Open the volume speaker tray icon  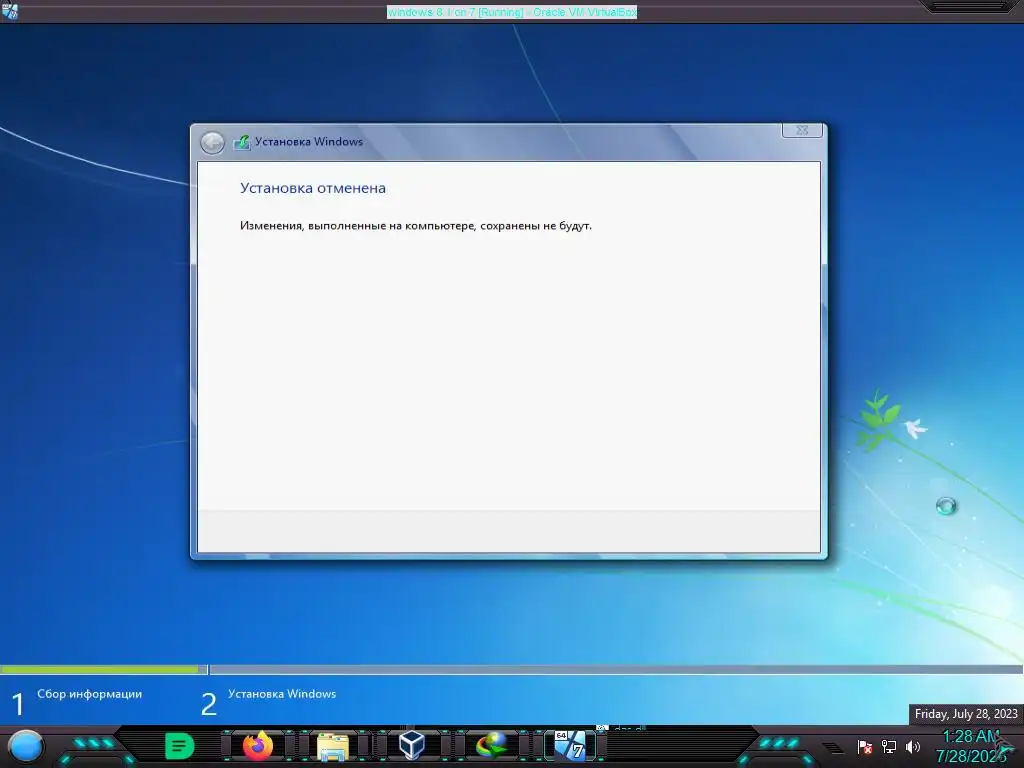[x=912, y=746]
